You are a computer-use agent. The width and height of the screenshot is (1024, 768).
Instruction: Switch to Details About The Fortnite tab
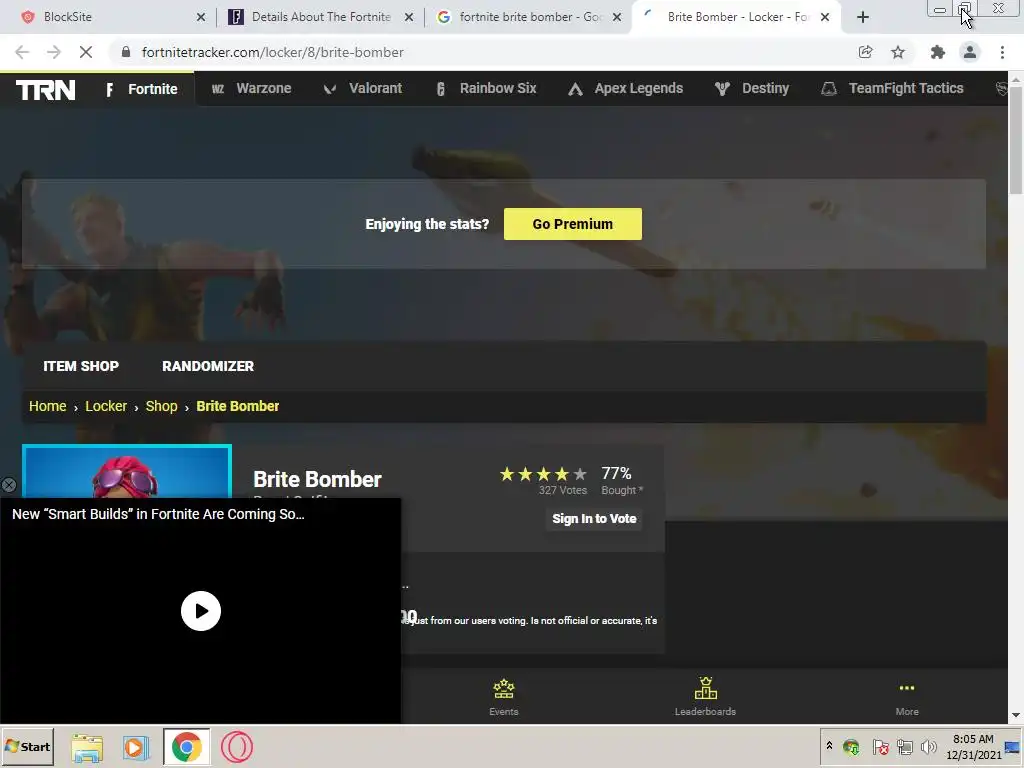[321, 17]
